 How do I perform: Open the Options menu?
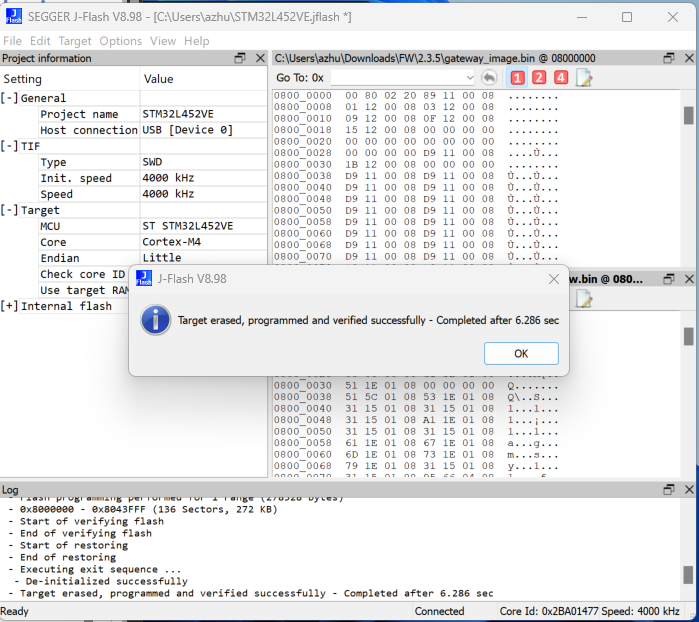[x=120, y=41]
